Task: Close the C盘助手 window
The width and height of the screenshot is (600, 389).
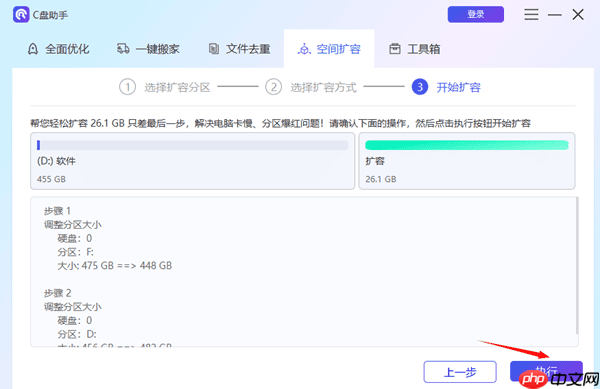Action: (x=578, y=15)
